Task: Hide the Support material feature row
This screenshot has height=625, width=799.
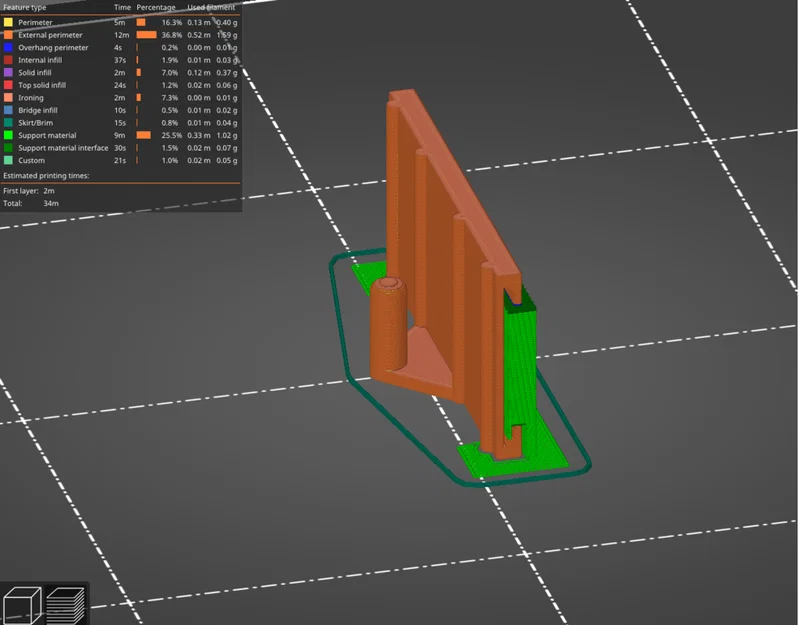Action: (x=121, y=135)
